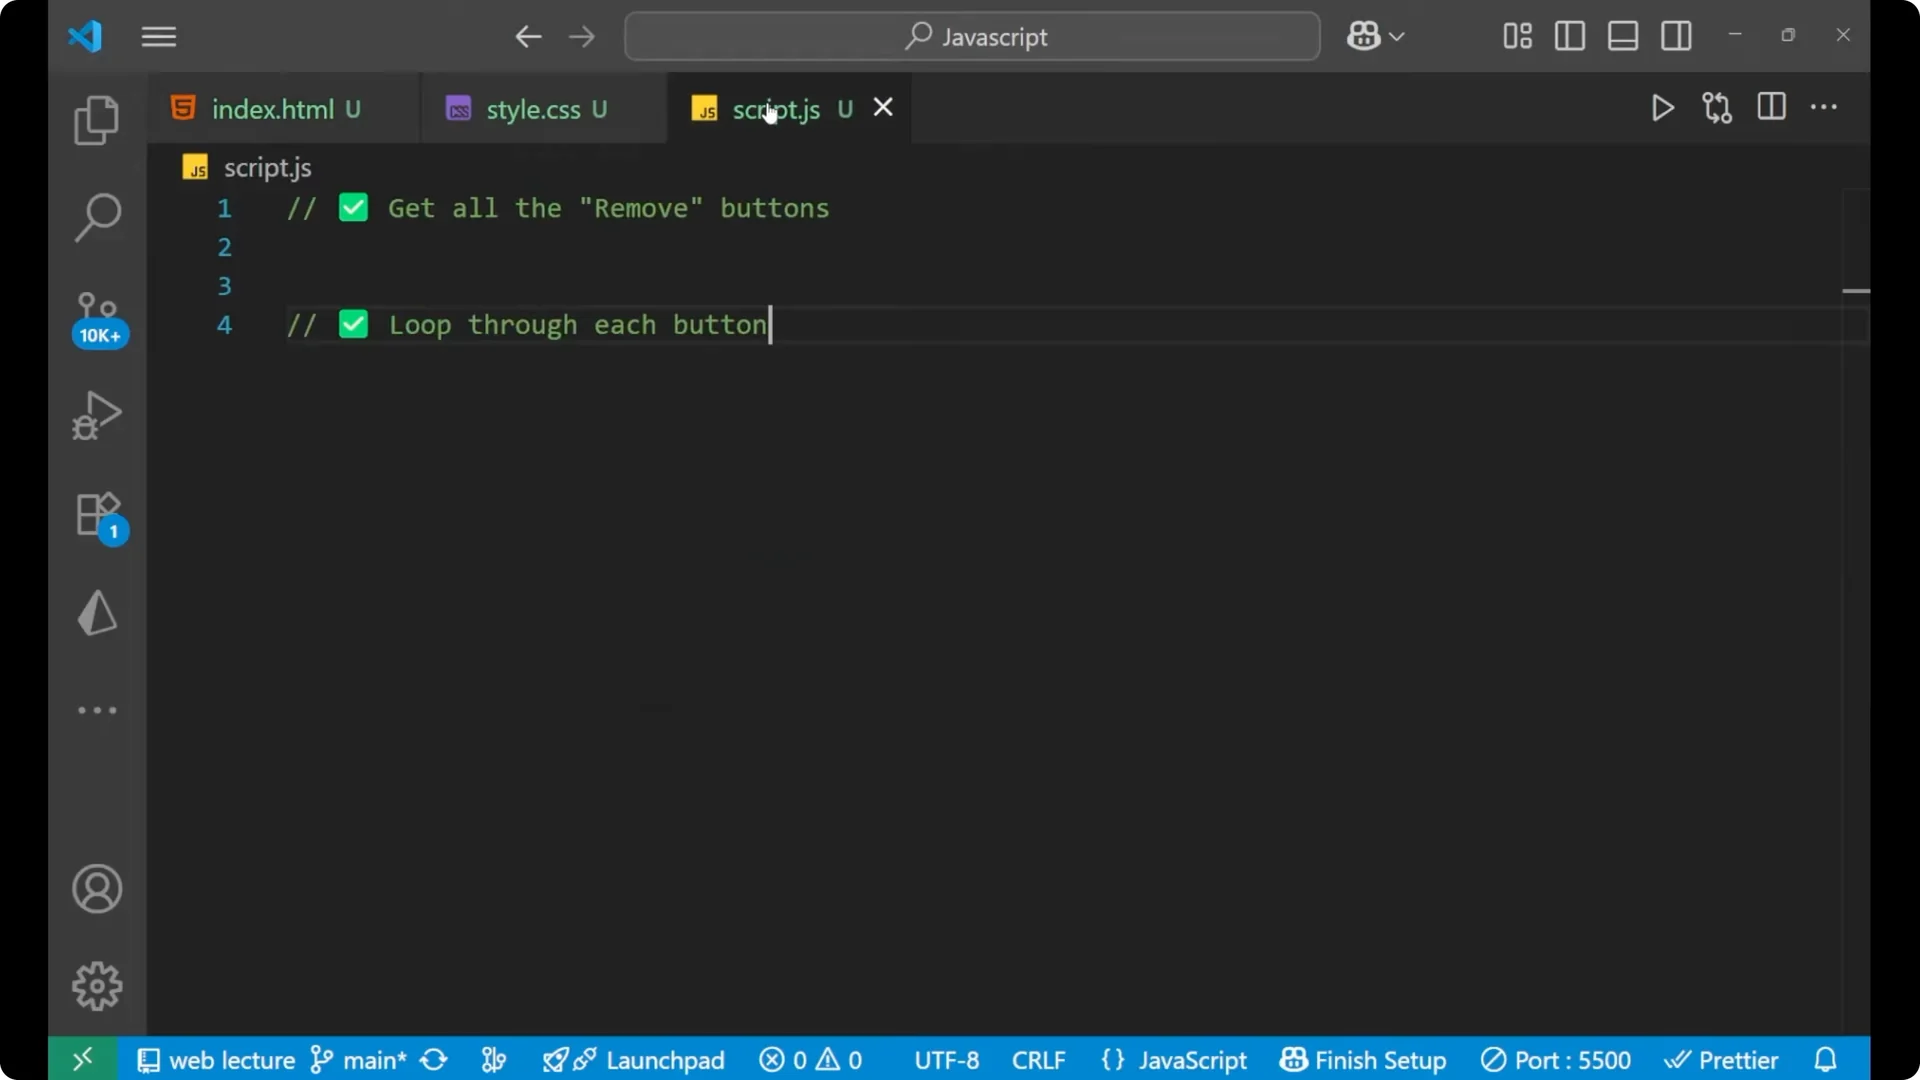
Task: Open the Copilot dropdown chevron in title bar
Action: (1399, 36)
